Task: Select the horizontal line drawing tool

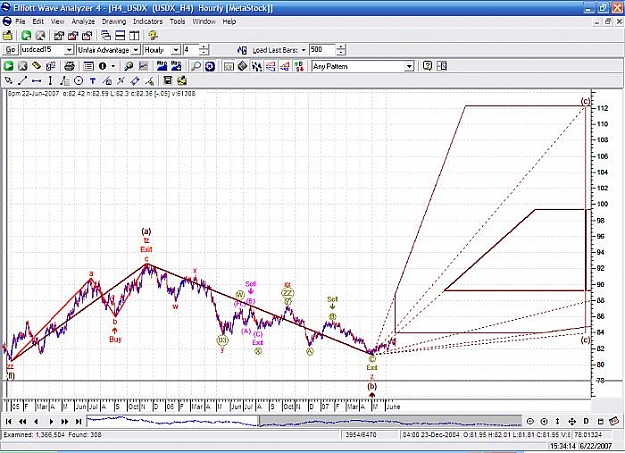Action: 36,81
